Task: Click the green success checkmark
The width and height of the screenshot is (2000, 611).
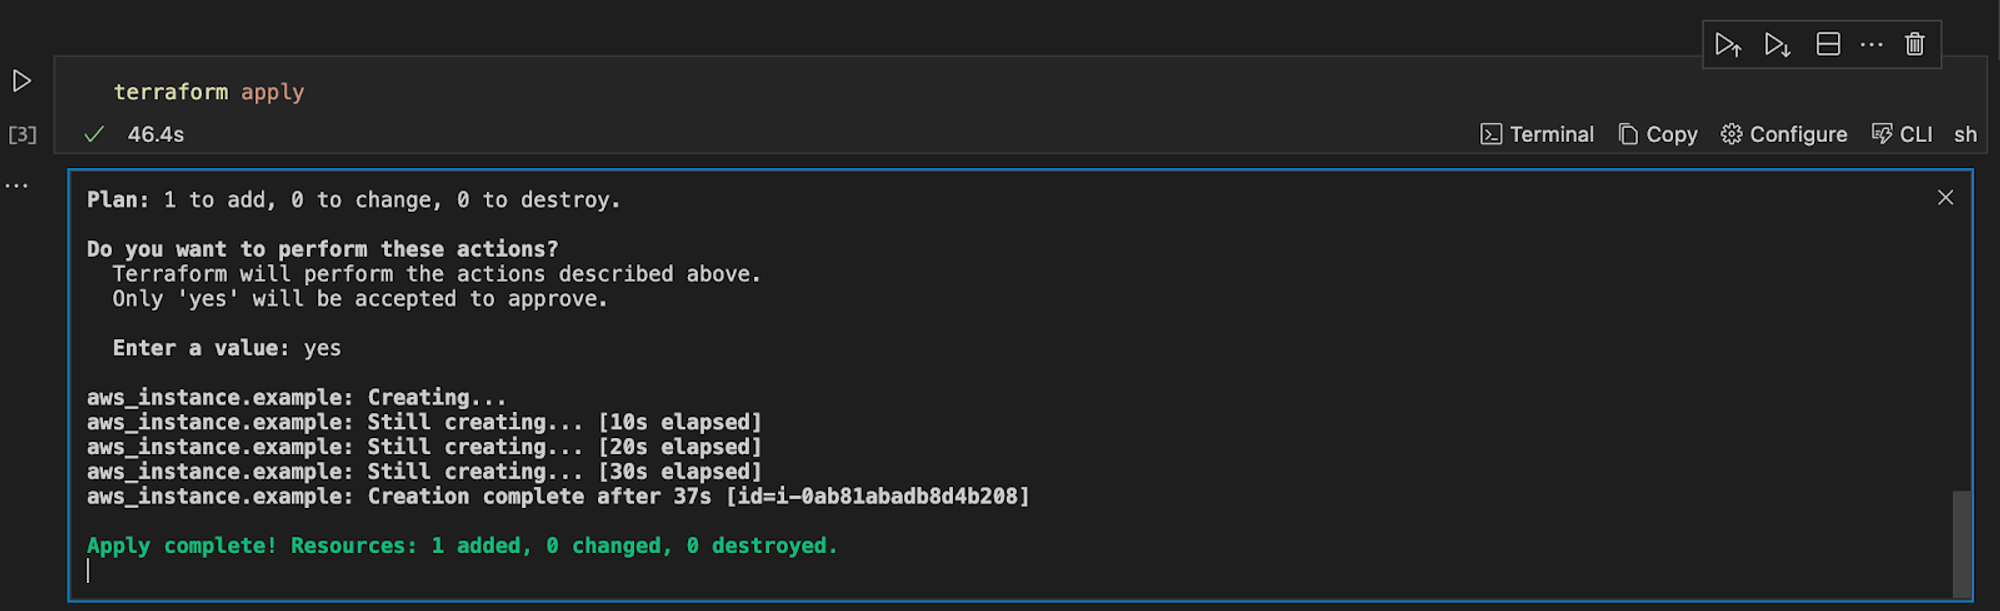Action: [x=94, y=134]
